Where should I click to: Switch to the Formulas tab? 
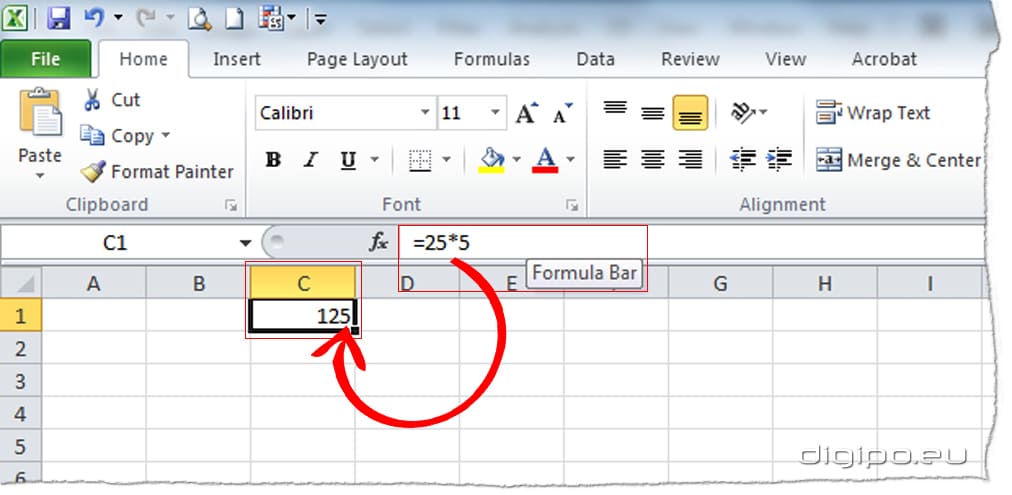click(x=491, y=59)
